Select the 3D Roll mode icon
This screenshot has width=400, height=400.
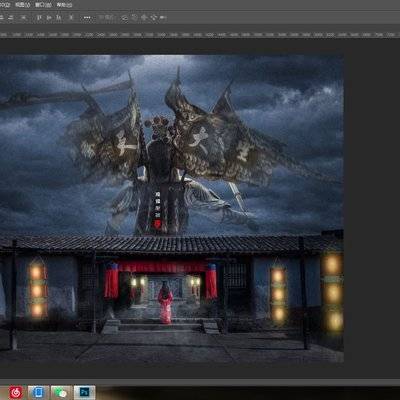pyautogui.click(x=134, y=18)
